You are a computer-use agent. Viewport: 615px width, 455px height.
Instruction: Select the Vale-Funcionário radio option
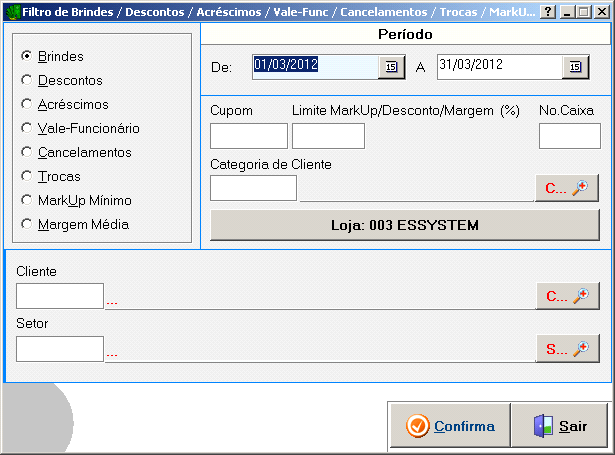[x=27, y=129]
